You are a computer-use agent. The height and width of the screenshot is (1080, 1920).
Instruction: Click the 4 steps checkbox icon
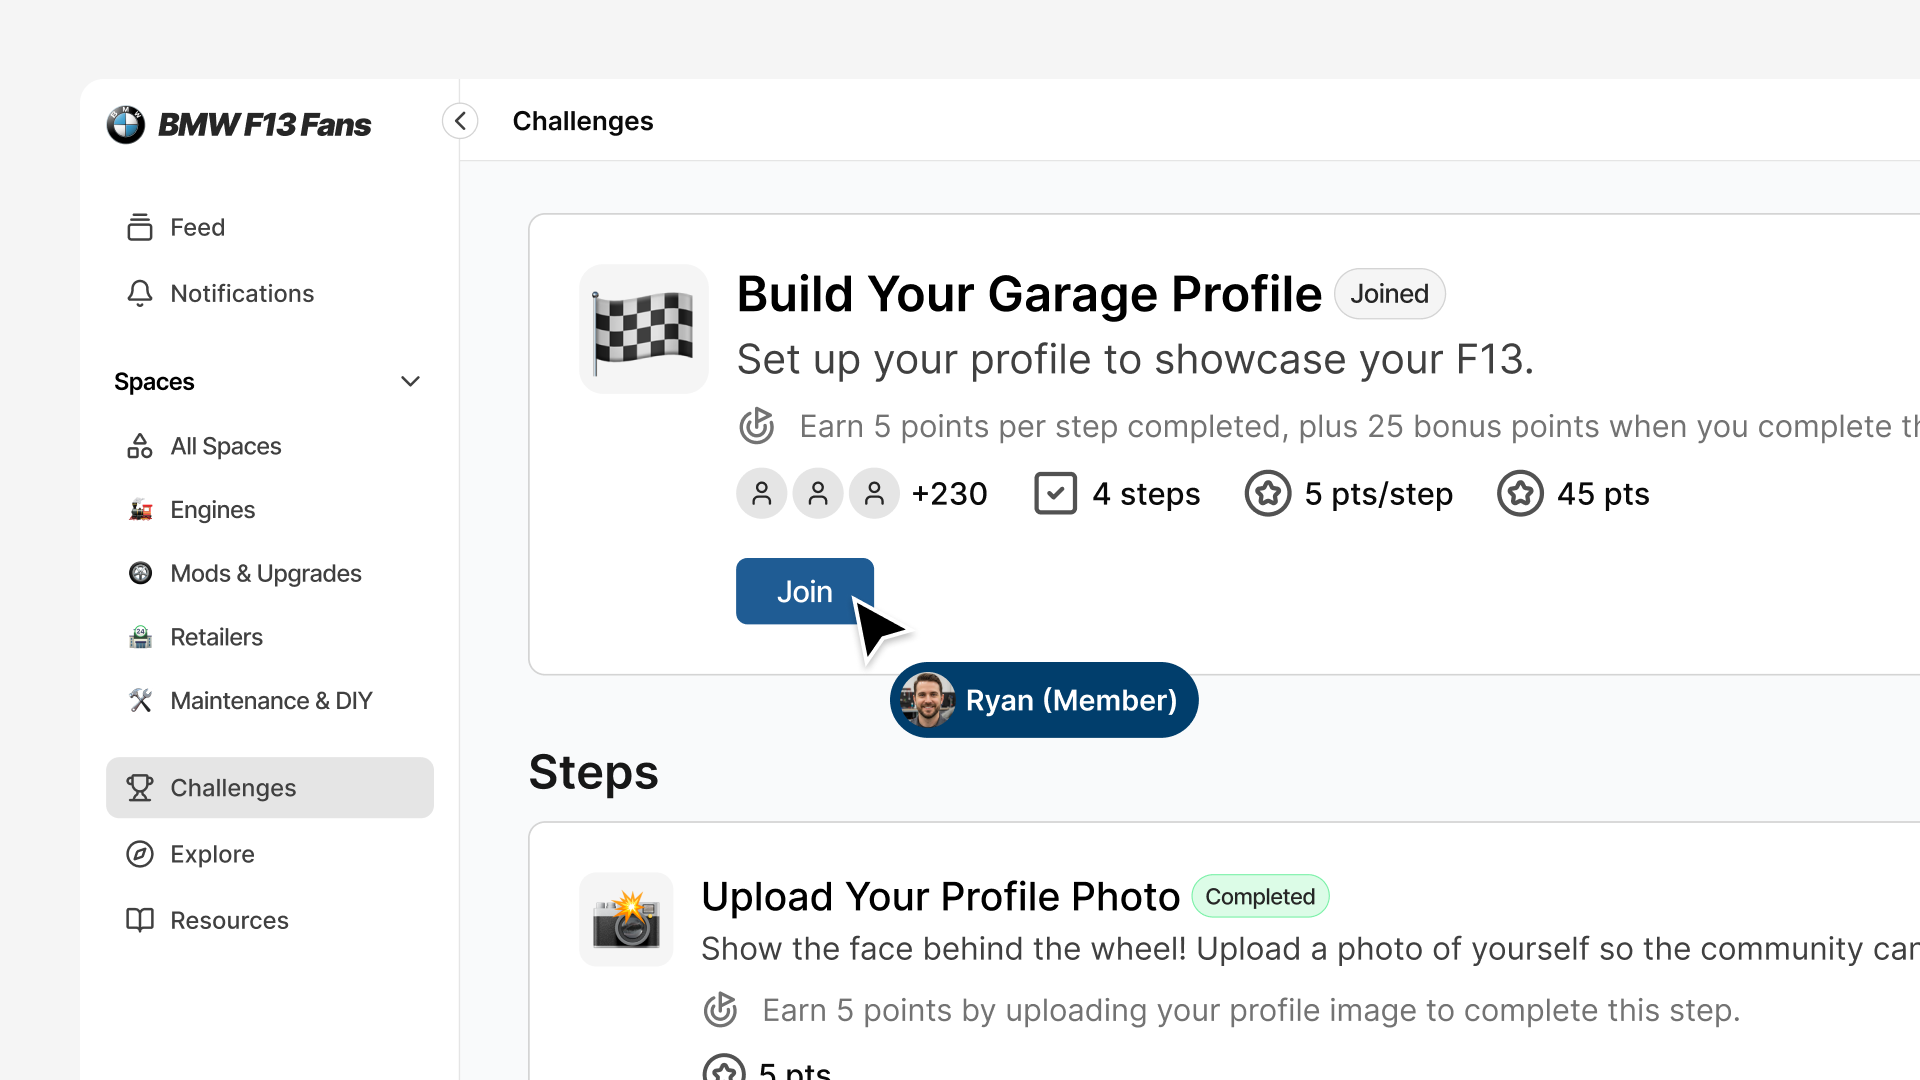pos(1055,494)
